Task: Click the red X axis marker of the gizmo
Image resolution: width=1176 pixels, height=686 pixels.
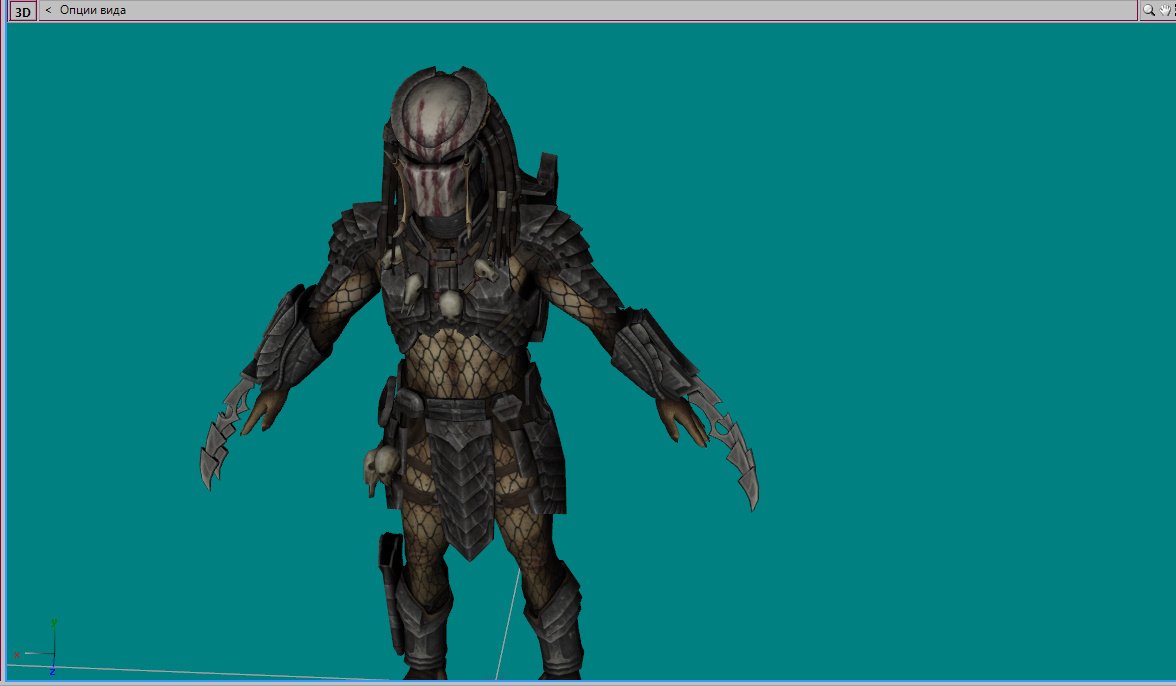Action: pyautogui.click(x=17, y=655)
